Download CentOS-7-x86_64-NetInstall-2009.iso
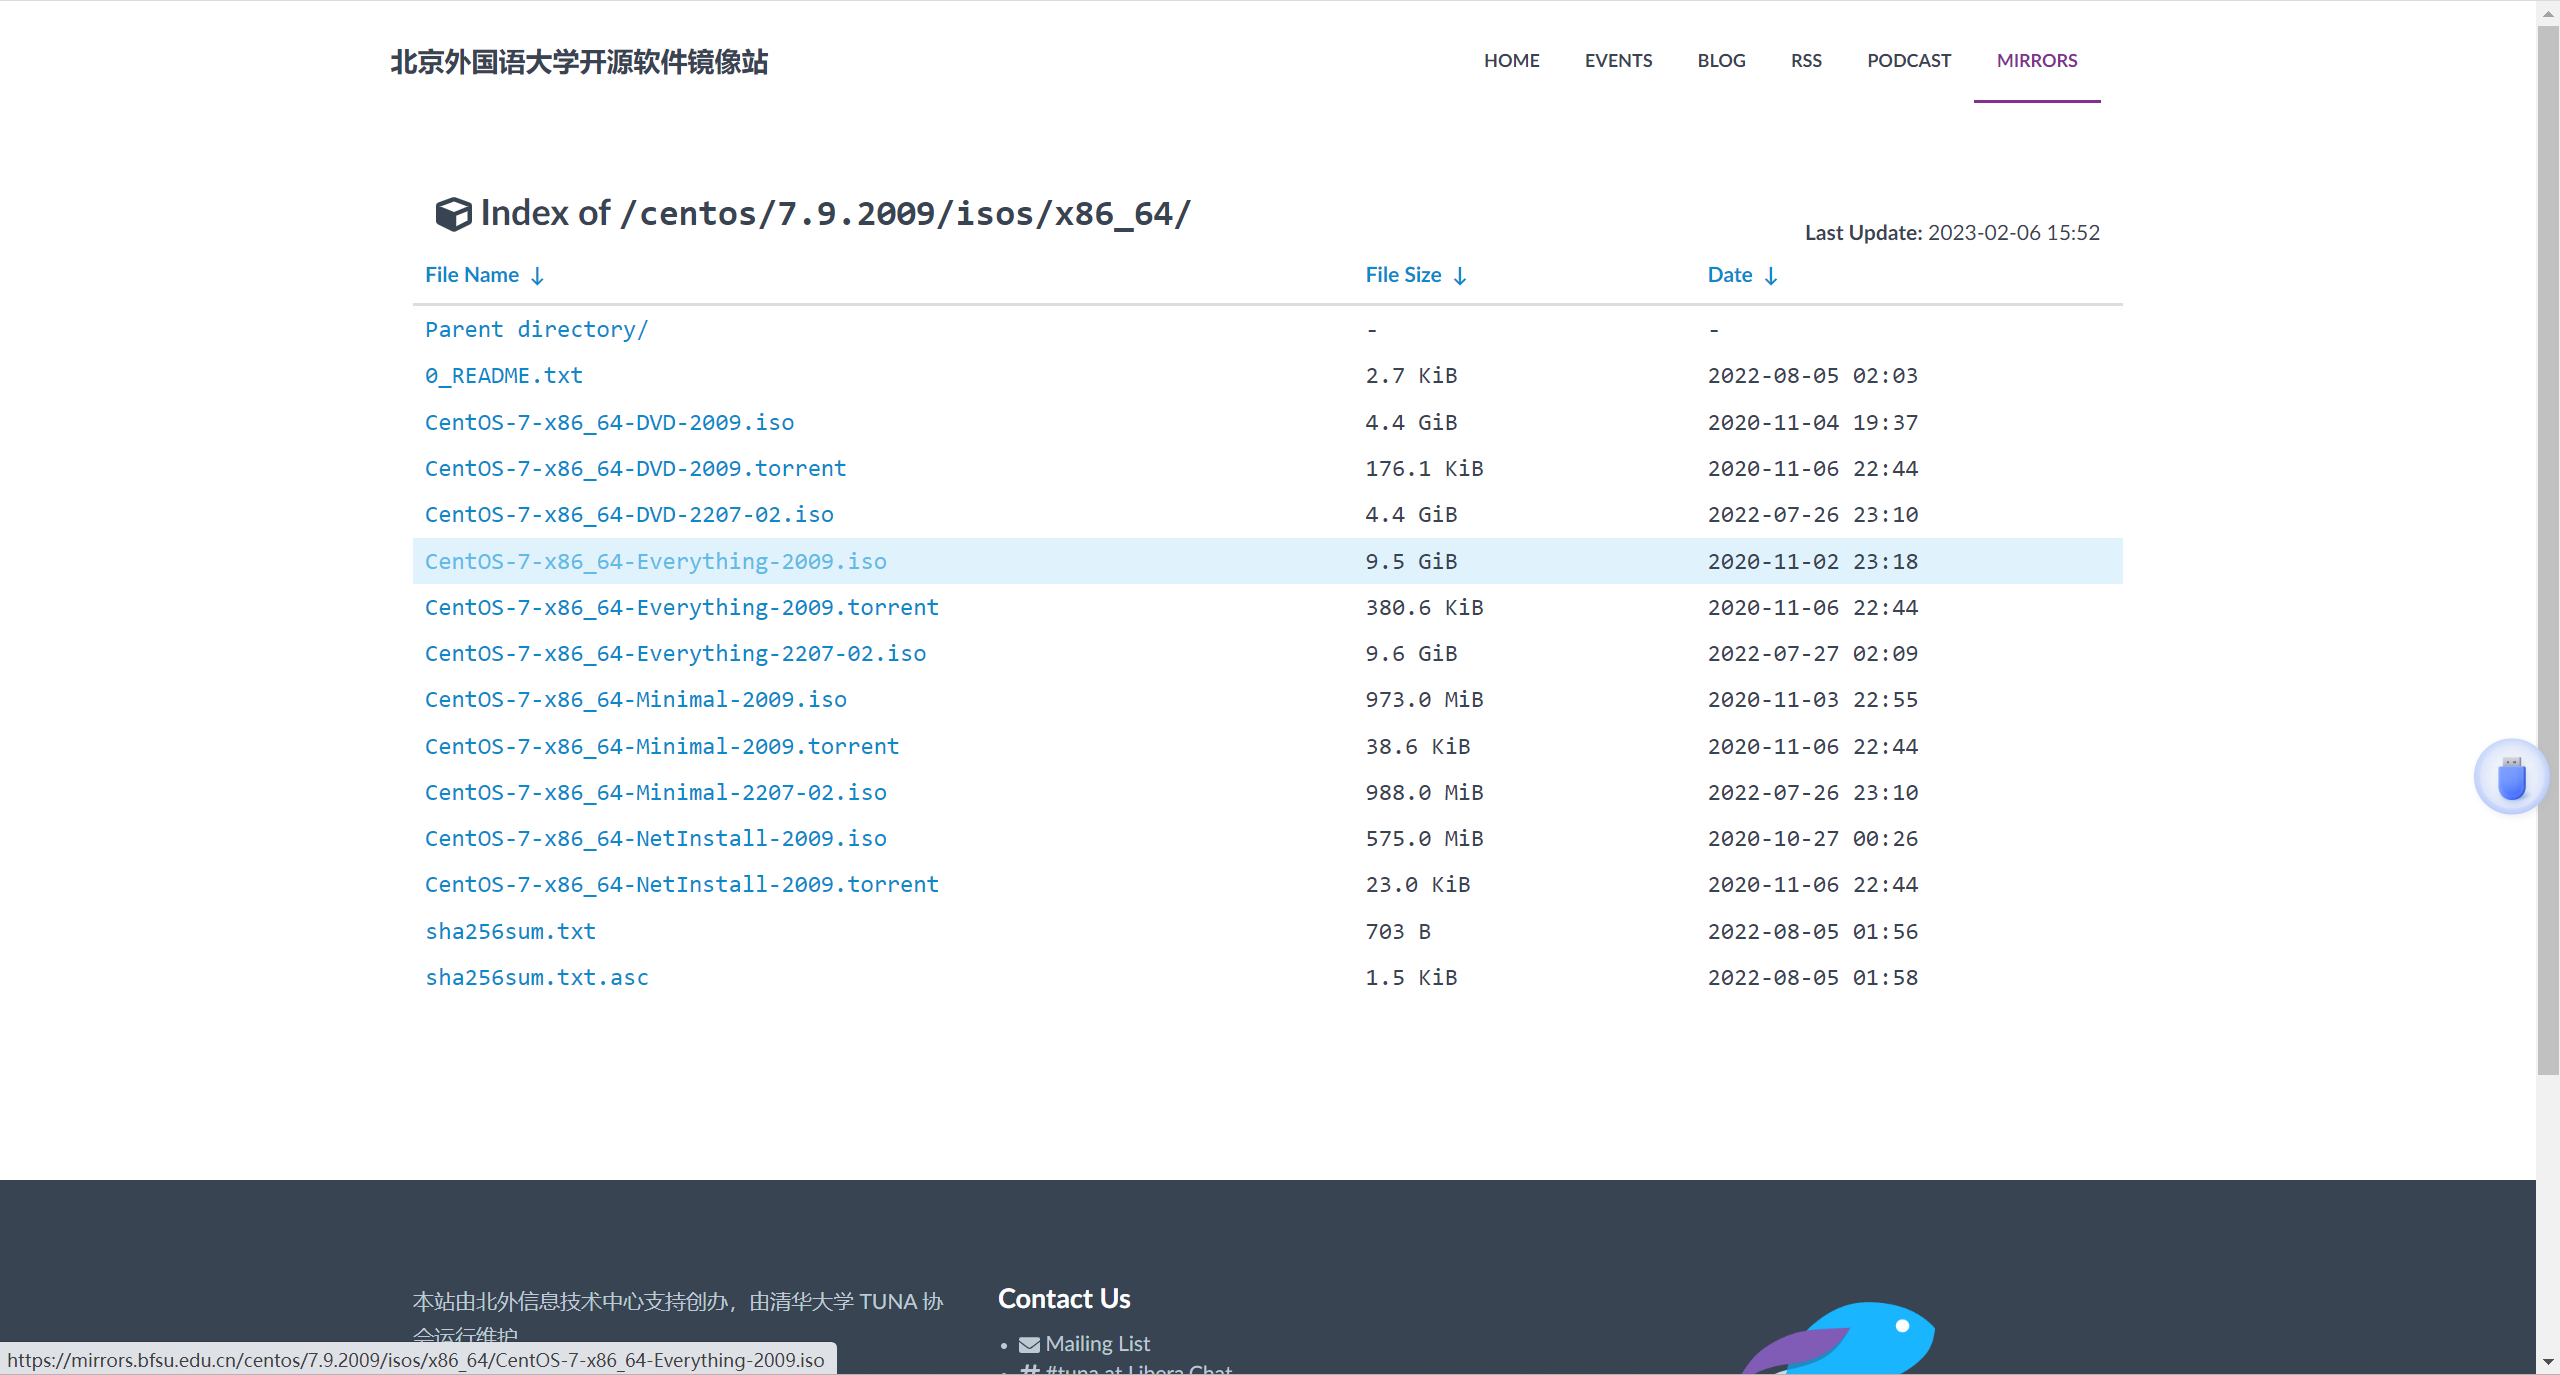 pyautogui.click(x=655, y=838)
